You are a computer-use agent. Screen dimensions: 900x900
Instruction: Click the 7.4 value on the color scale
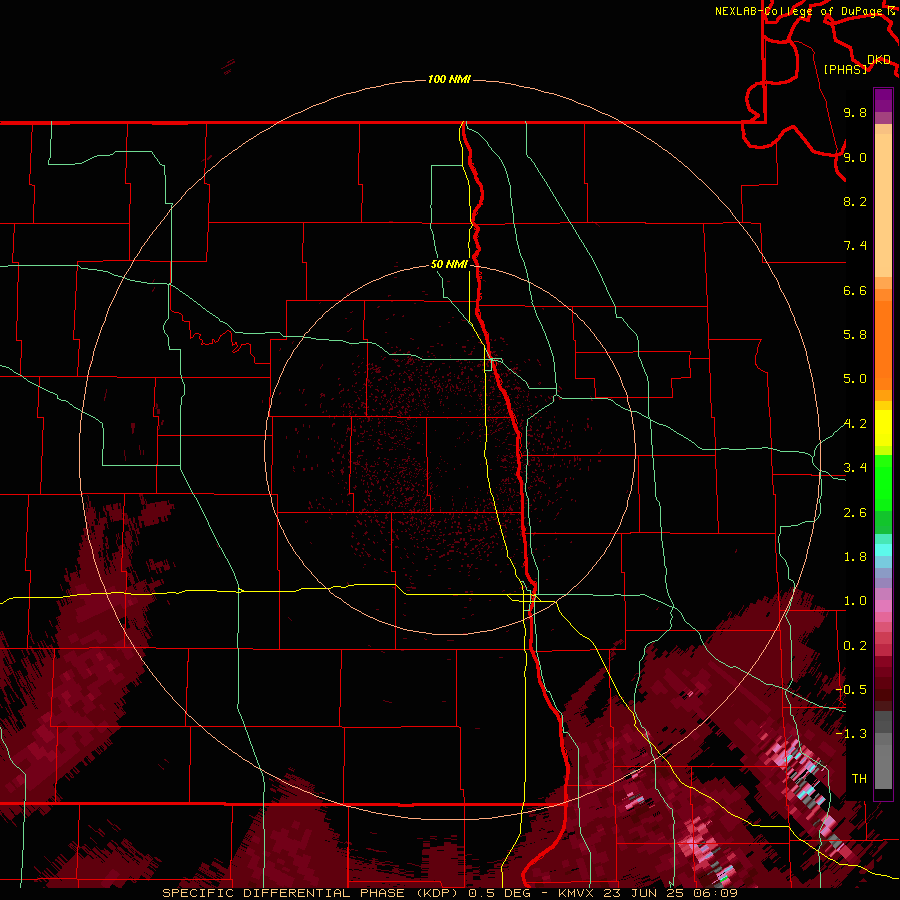coord(855,246)
